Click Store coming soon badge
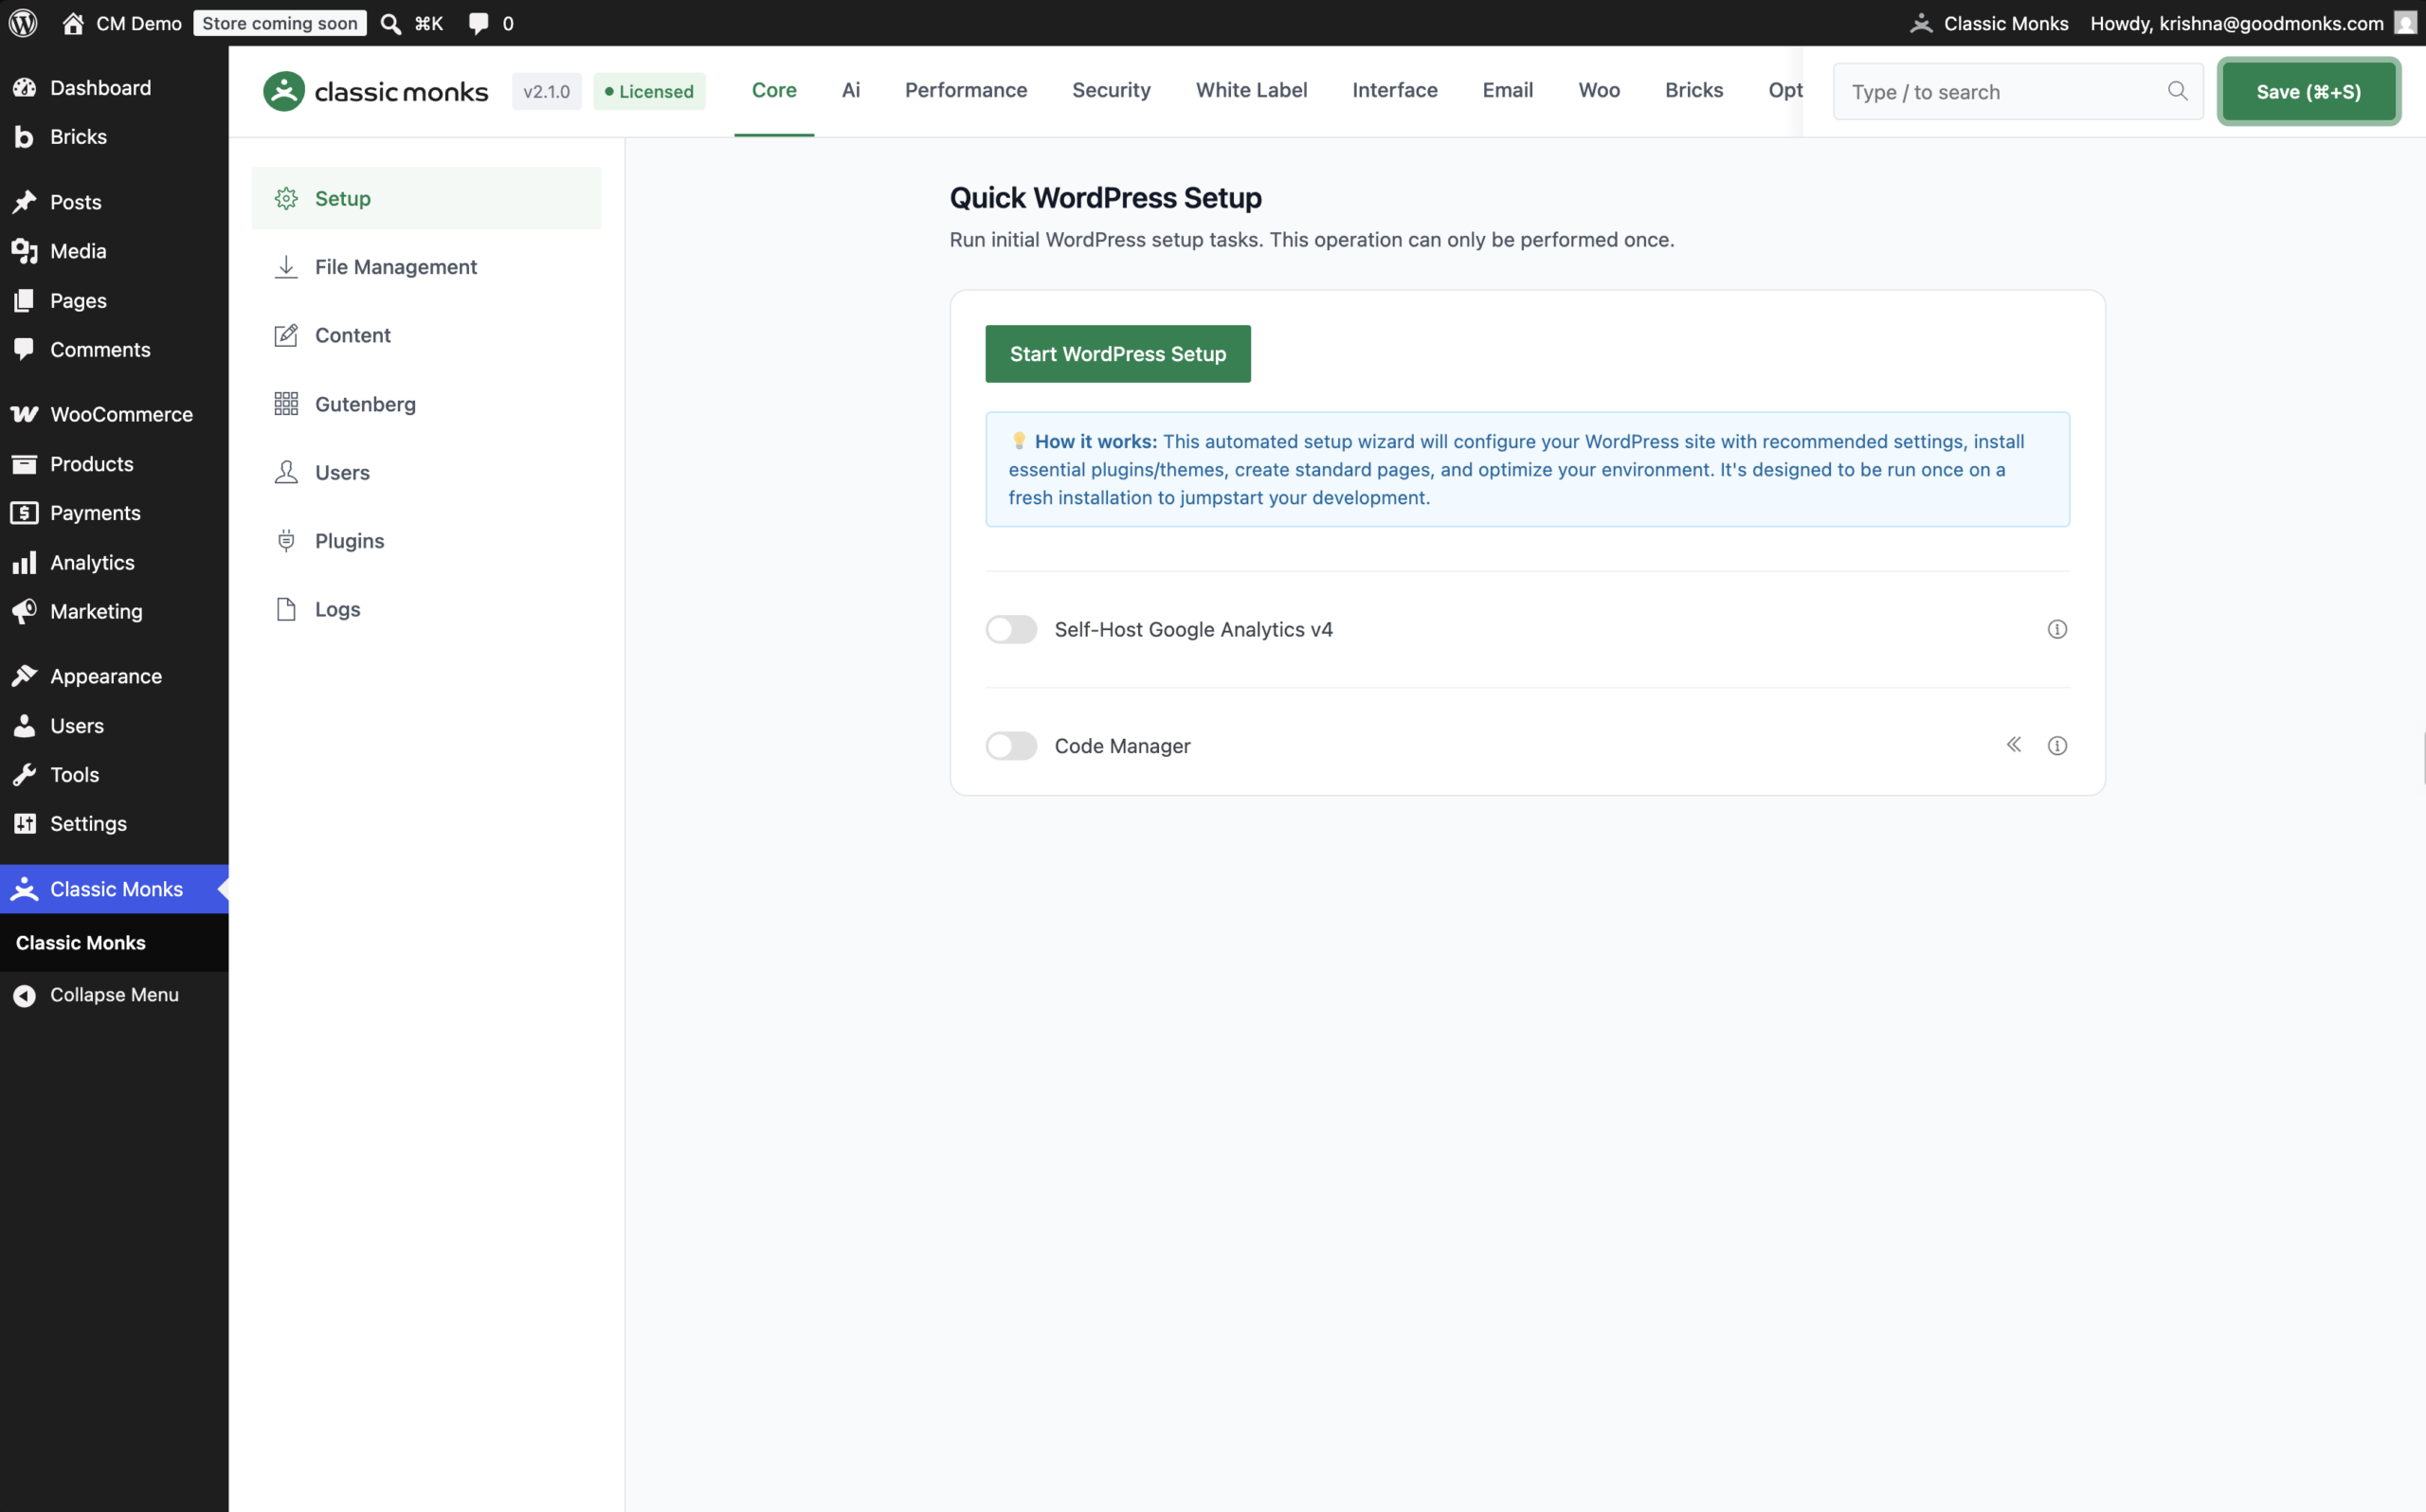Image resolution: width=2426 pixels, height=1512 pixels. 279,23
